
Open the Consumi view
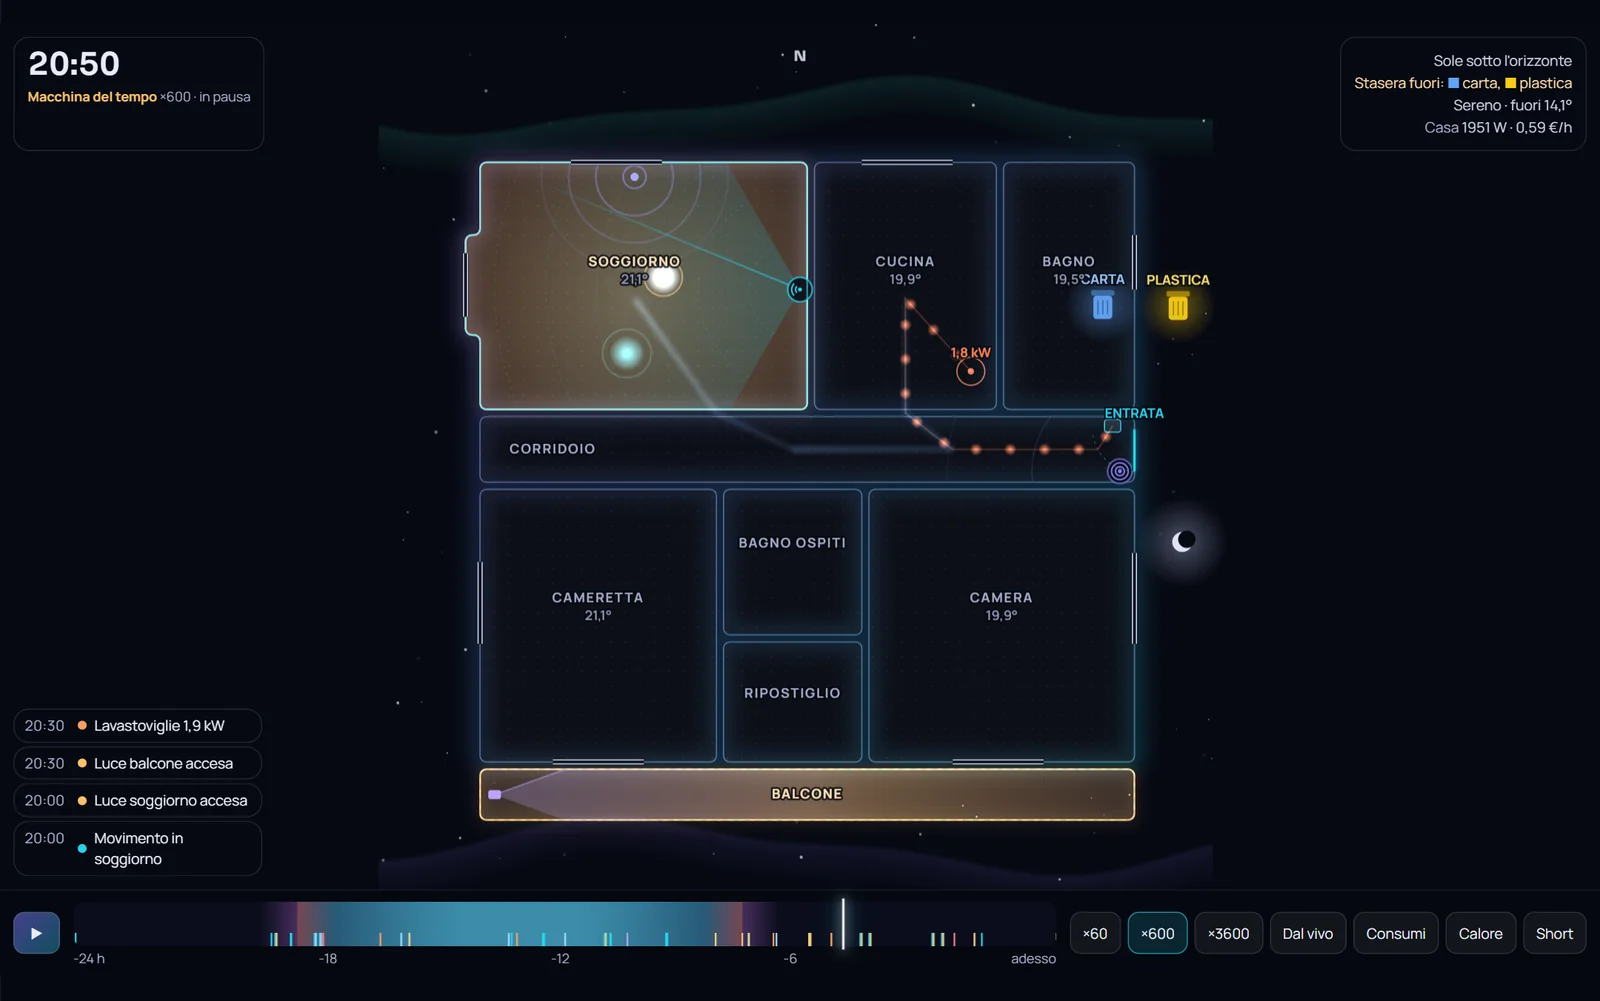pos(1396,933)
